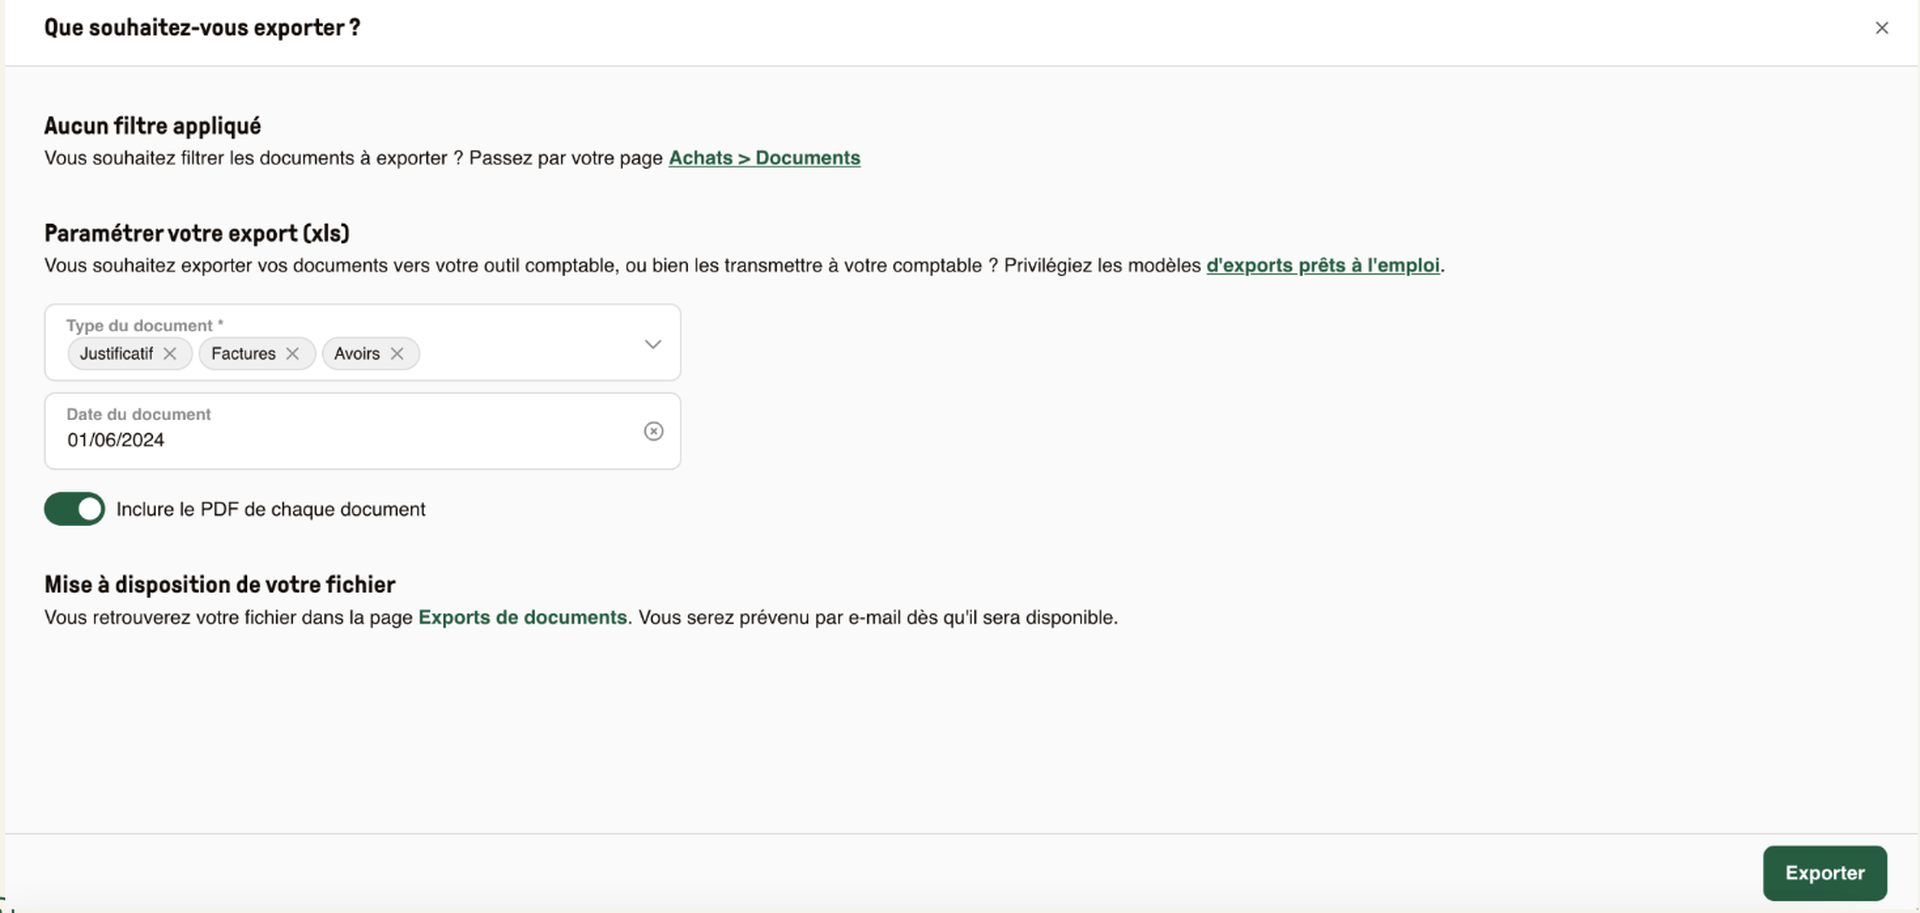Click the "Type du document" field label

pyautogui.click(x=140, y=326)
